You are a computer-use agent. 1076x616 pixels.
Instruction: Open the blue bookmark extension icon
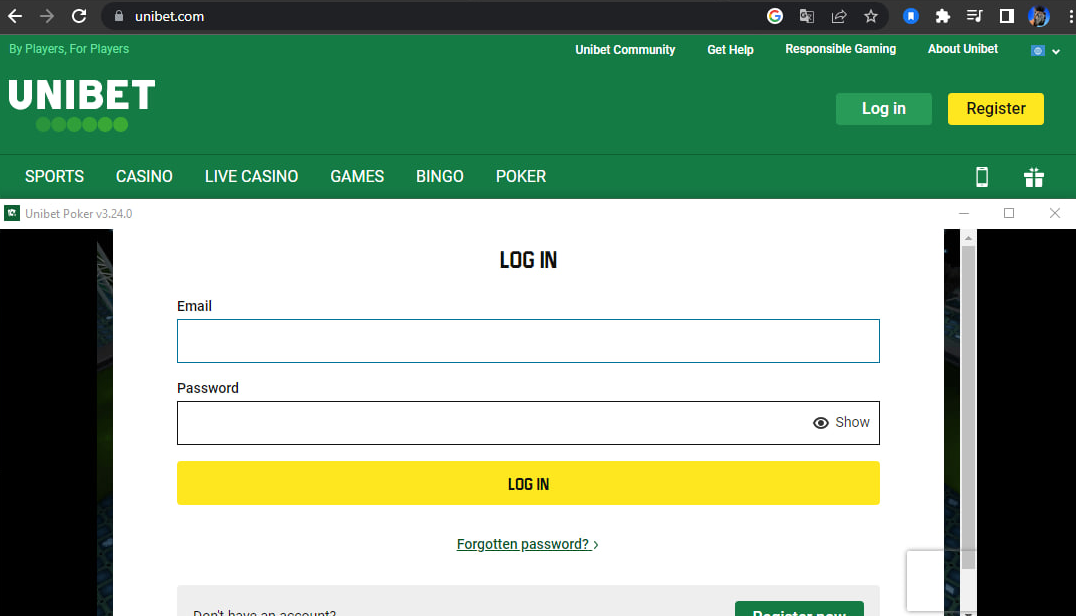tap(911, 16)
